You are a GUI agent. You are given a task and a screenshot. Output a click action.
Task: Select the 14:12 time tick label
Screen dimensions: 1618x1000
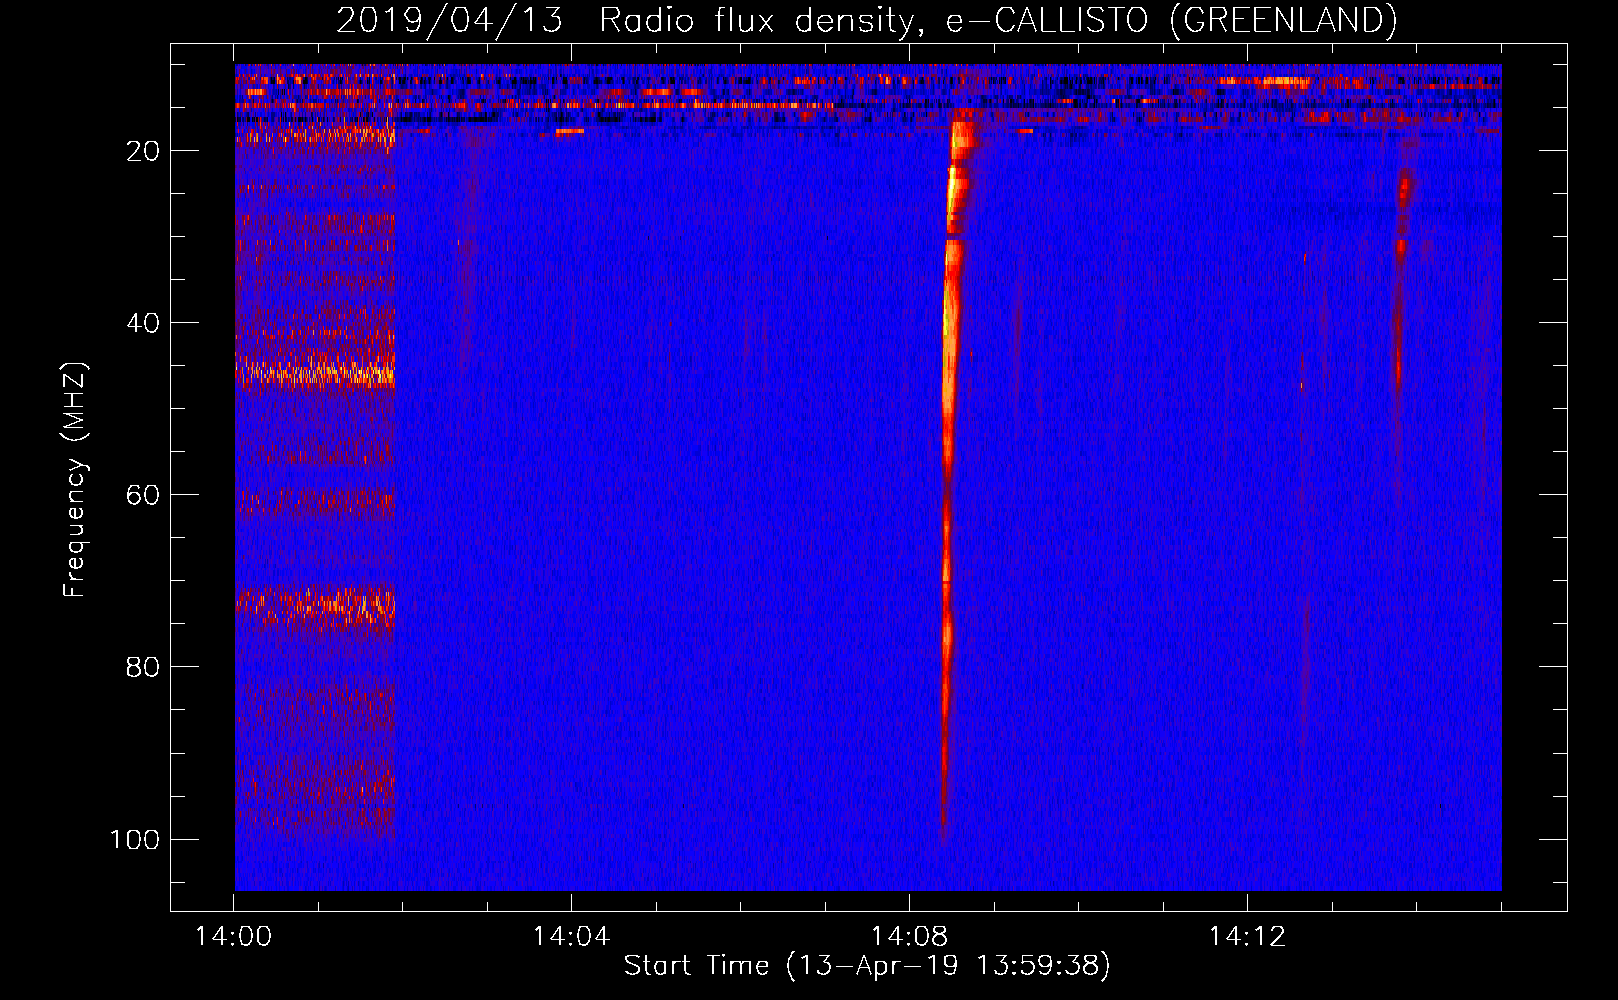coord(1247,936)
